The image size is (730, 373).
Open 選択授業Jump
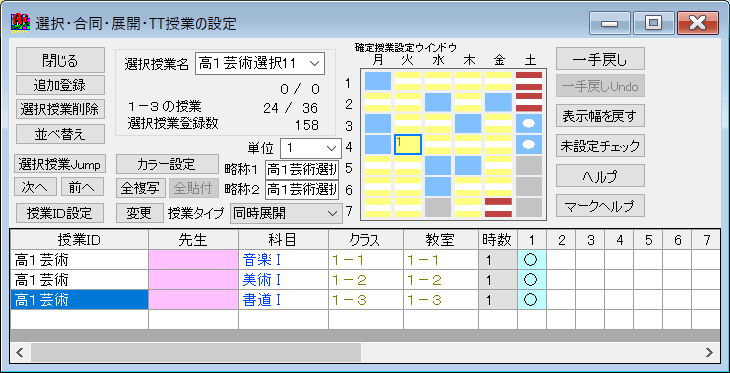(x=60, y=163)
